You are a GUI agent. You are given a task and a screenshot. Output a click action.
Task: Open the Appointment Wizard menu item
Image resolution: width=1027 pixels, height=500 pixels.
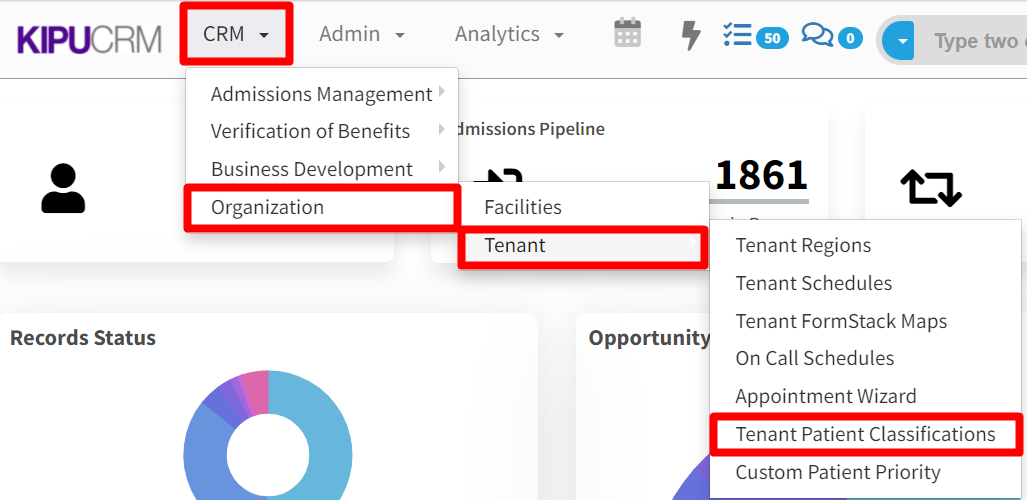tap(865, 396)
